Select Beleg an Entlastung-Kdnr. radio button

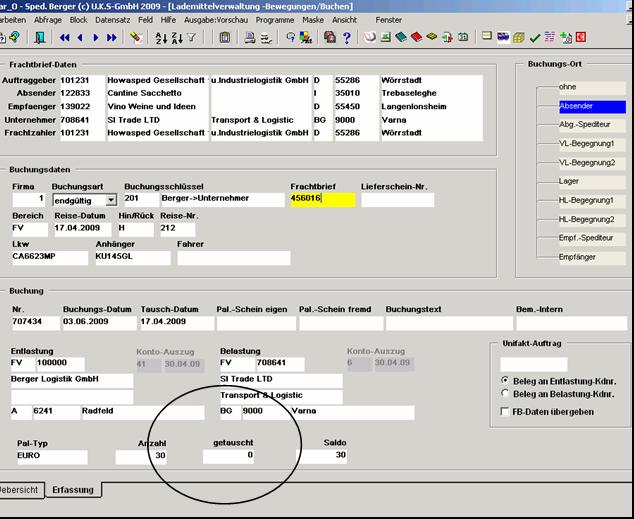click(x=505, y=380)
